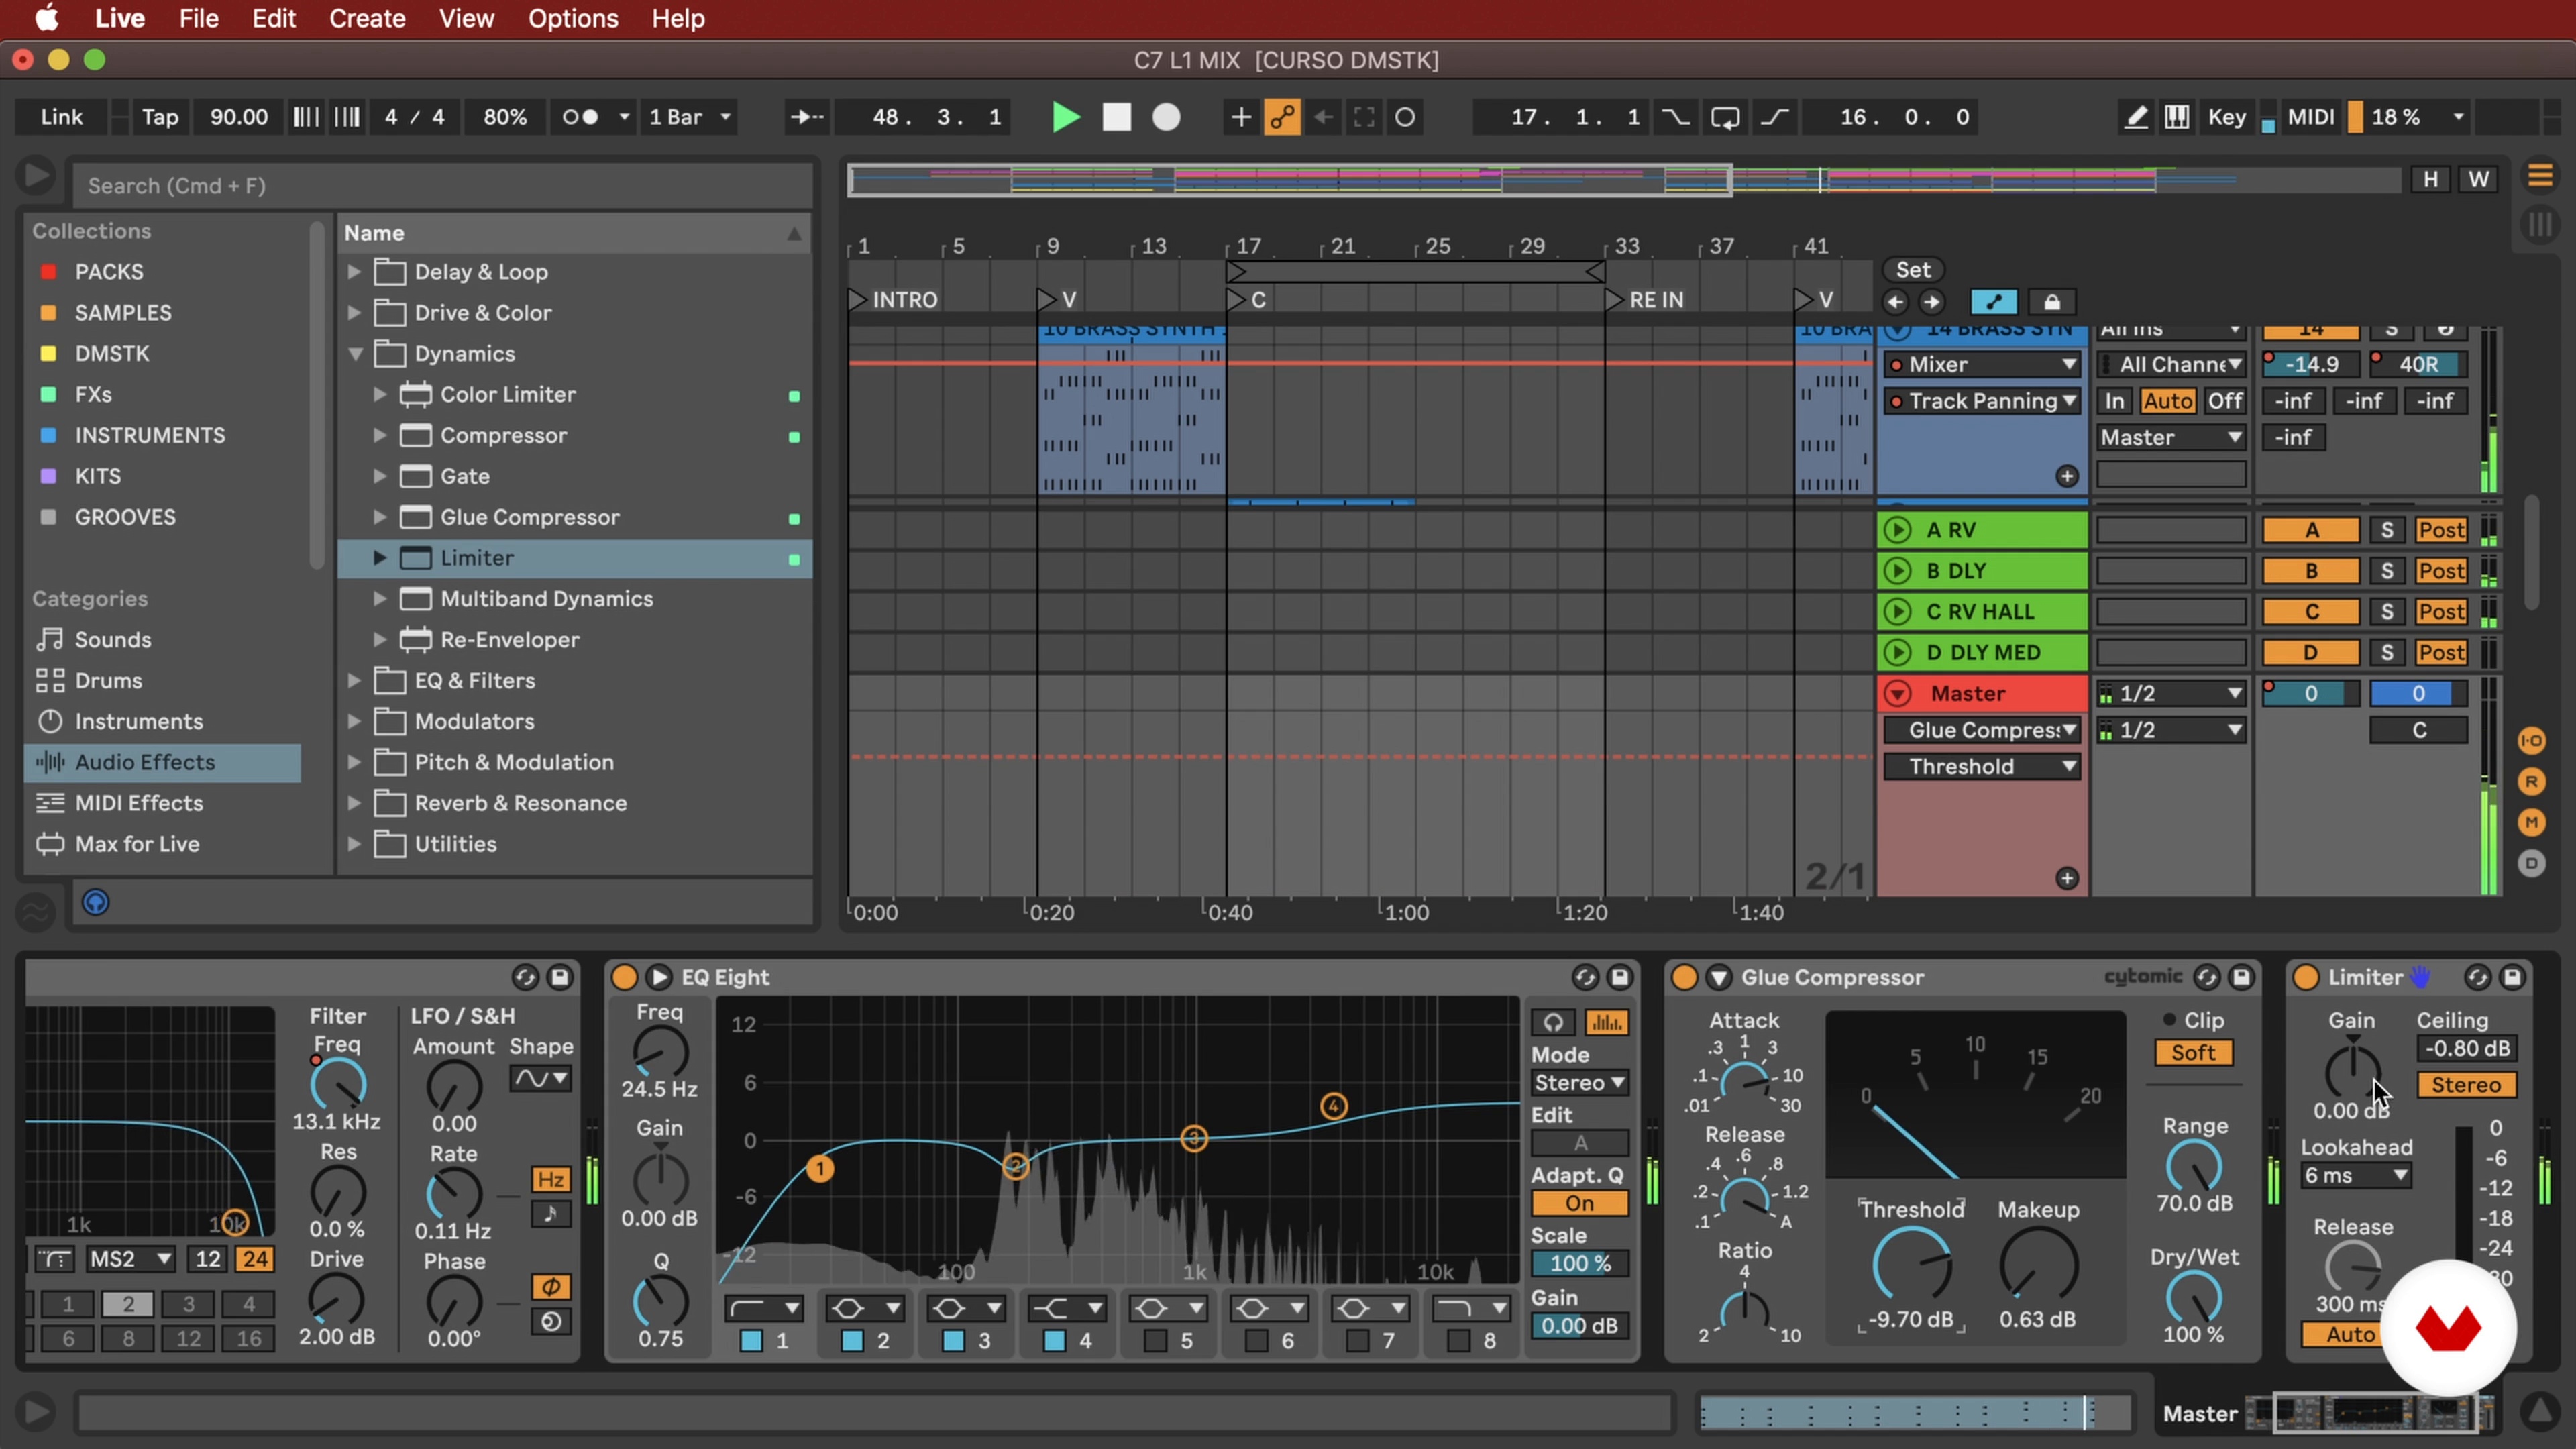Toggle the browser show/hide triangle

pyautogui.click(x=35, y=177)
